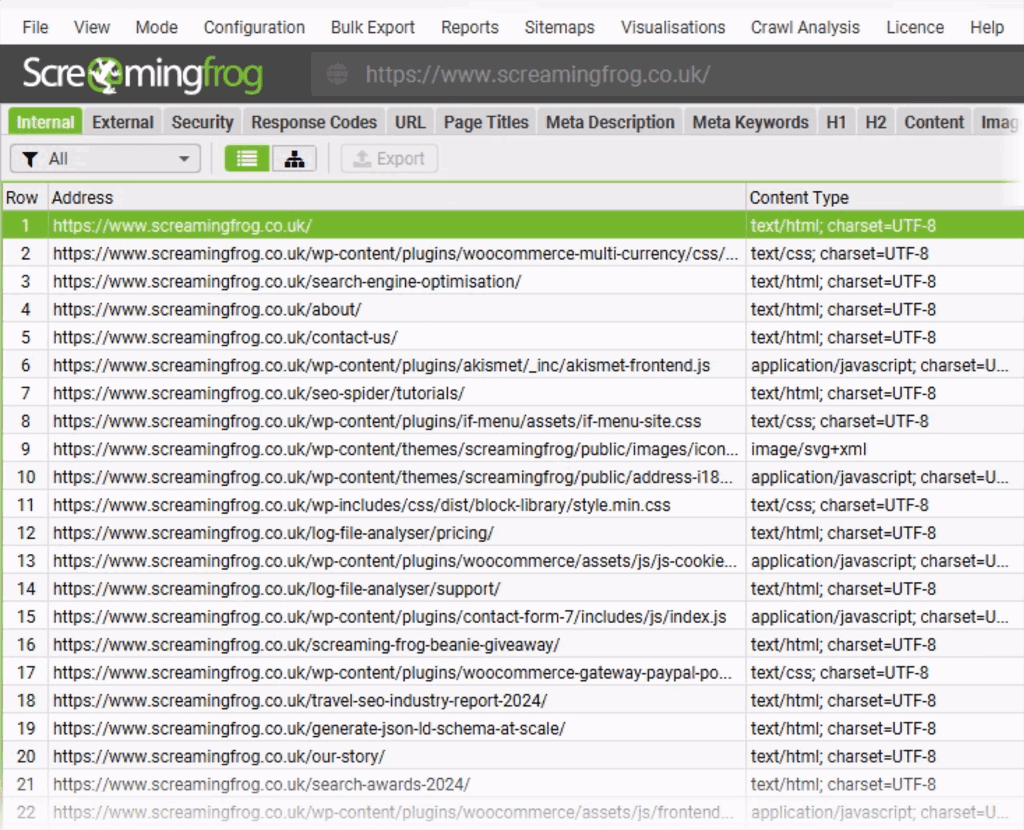
Task: Toggle to the H1 tab
Action: pos(837,121)
